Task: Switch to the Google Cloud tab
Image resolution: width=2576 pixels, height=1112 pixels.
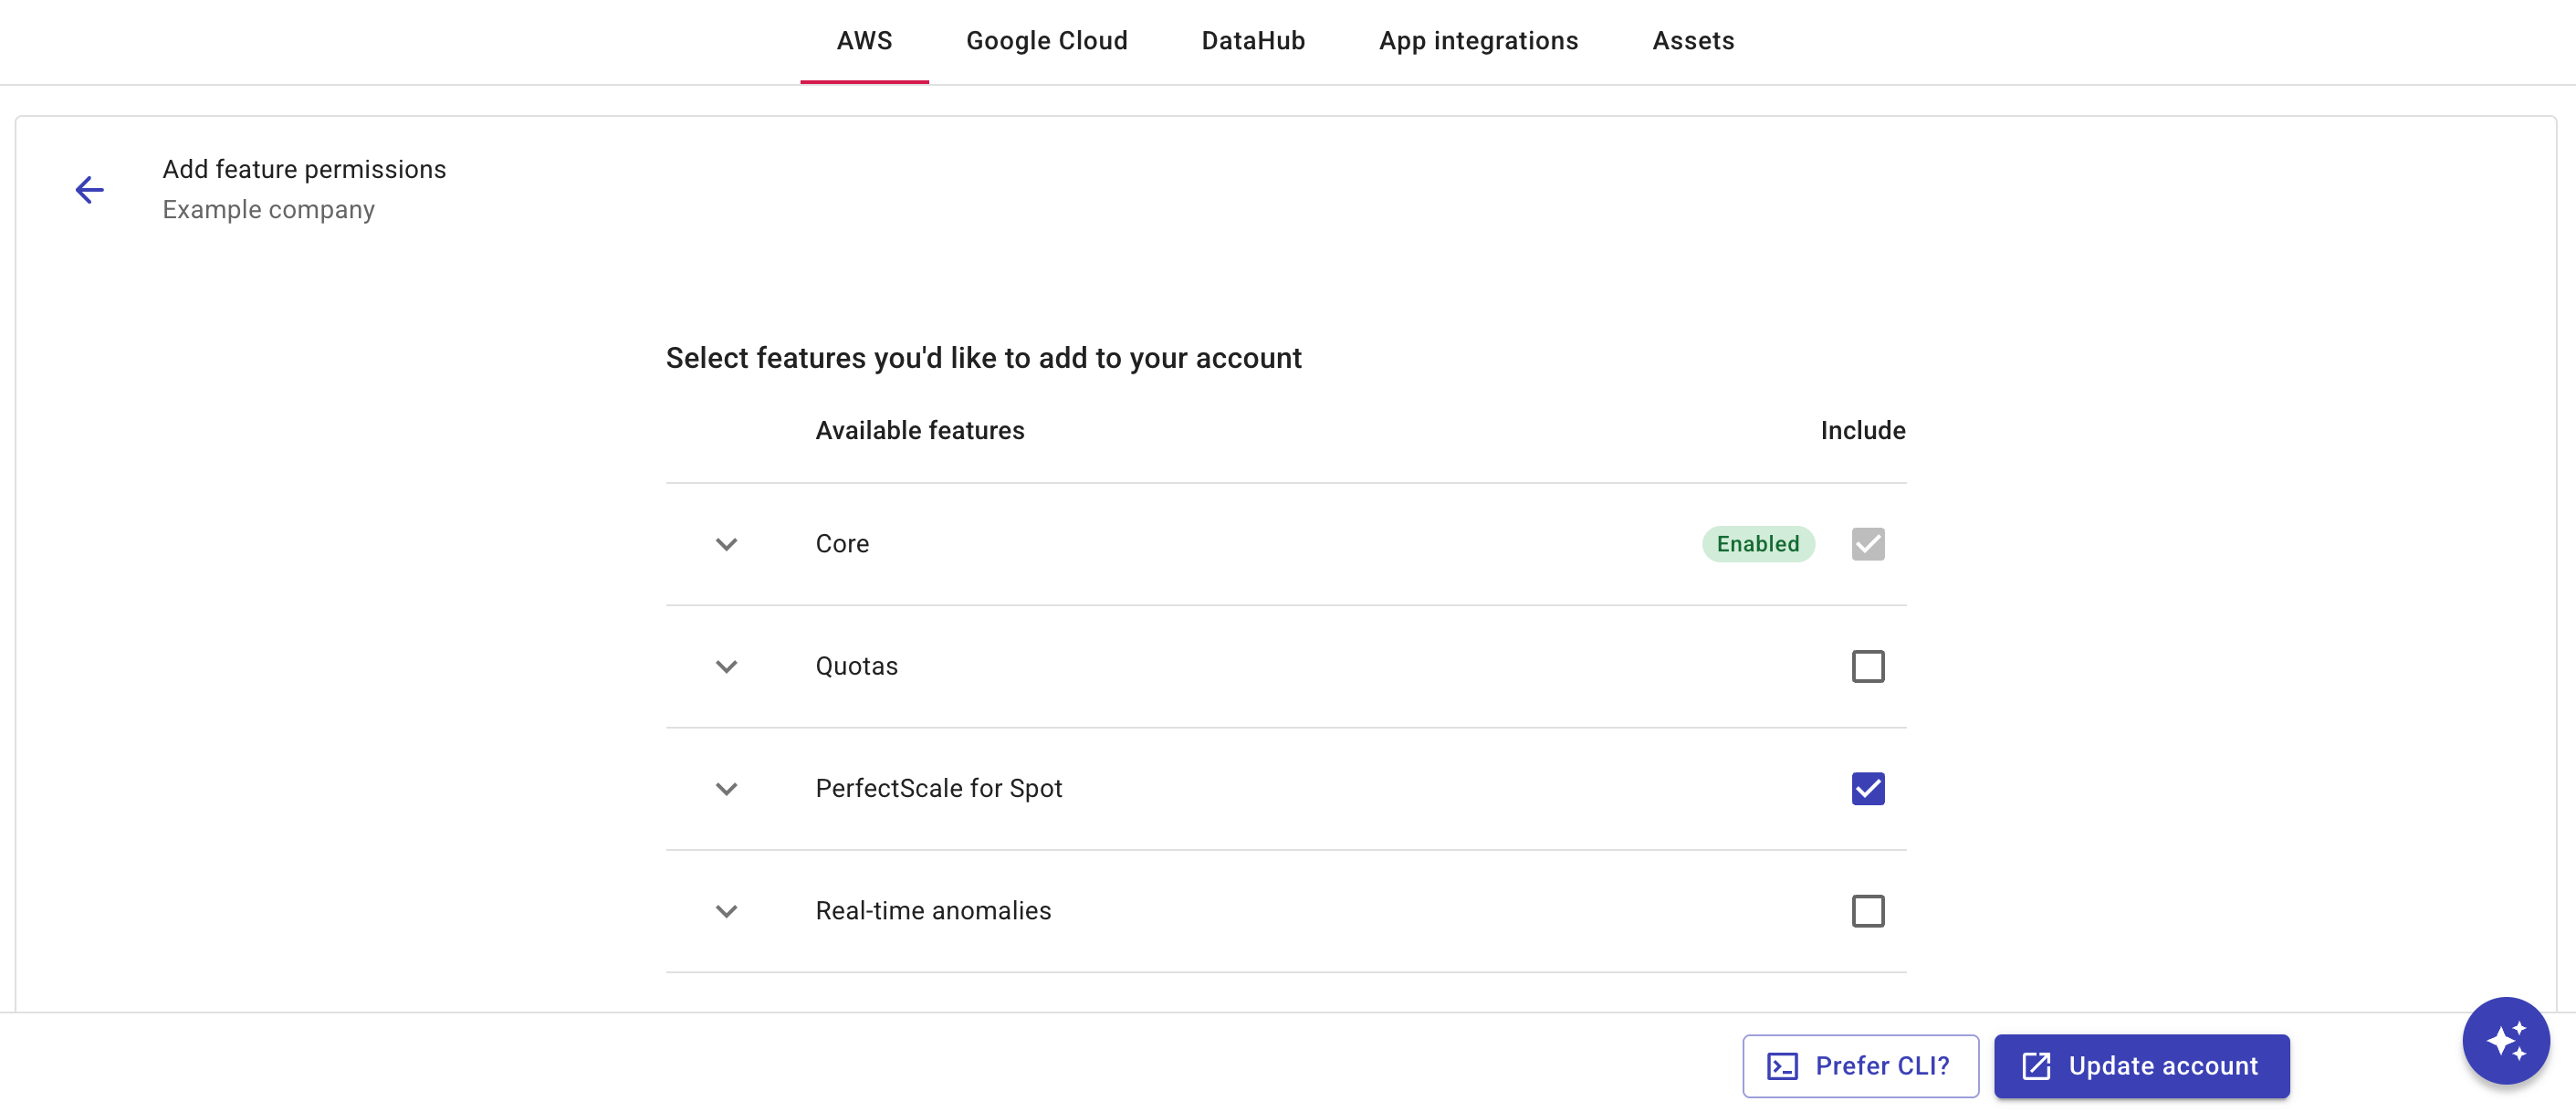Action: pyautogui.click(x=1046, y=41)
